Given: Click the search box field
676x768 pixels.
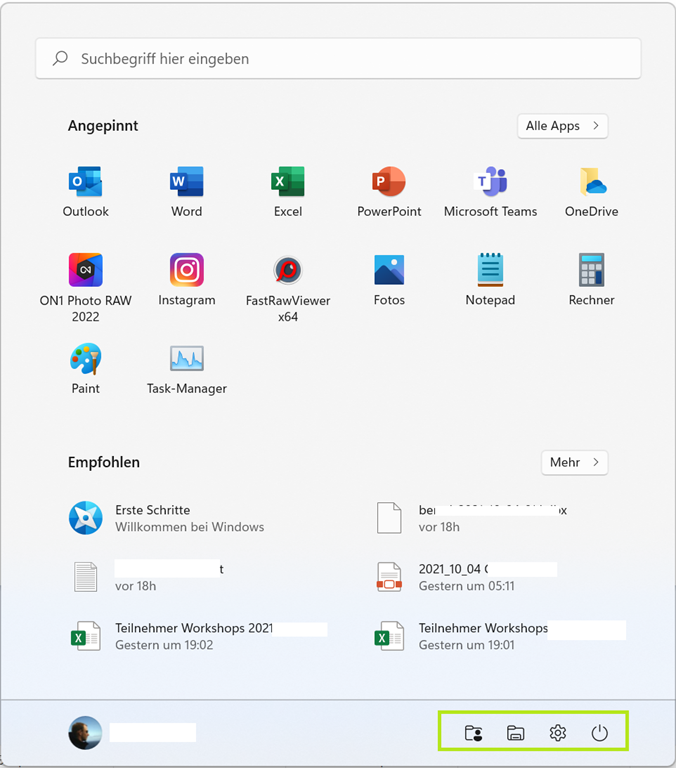Looking at the screenshot, I should [338, 59].
